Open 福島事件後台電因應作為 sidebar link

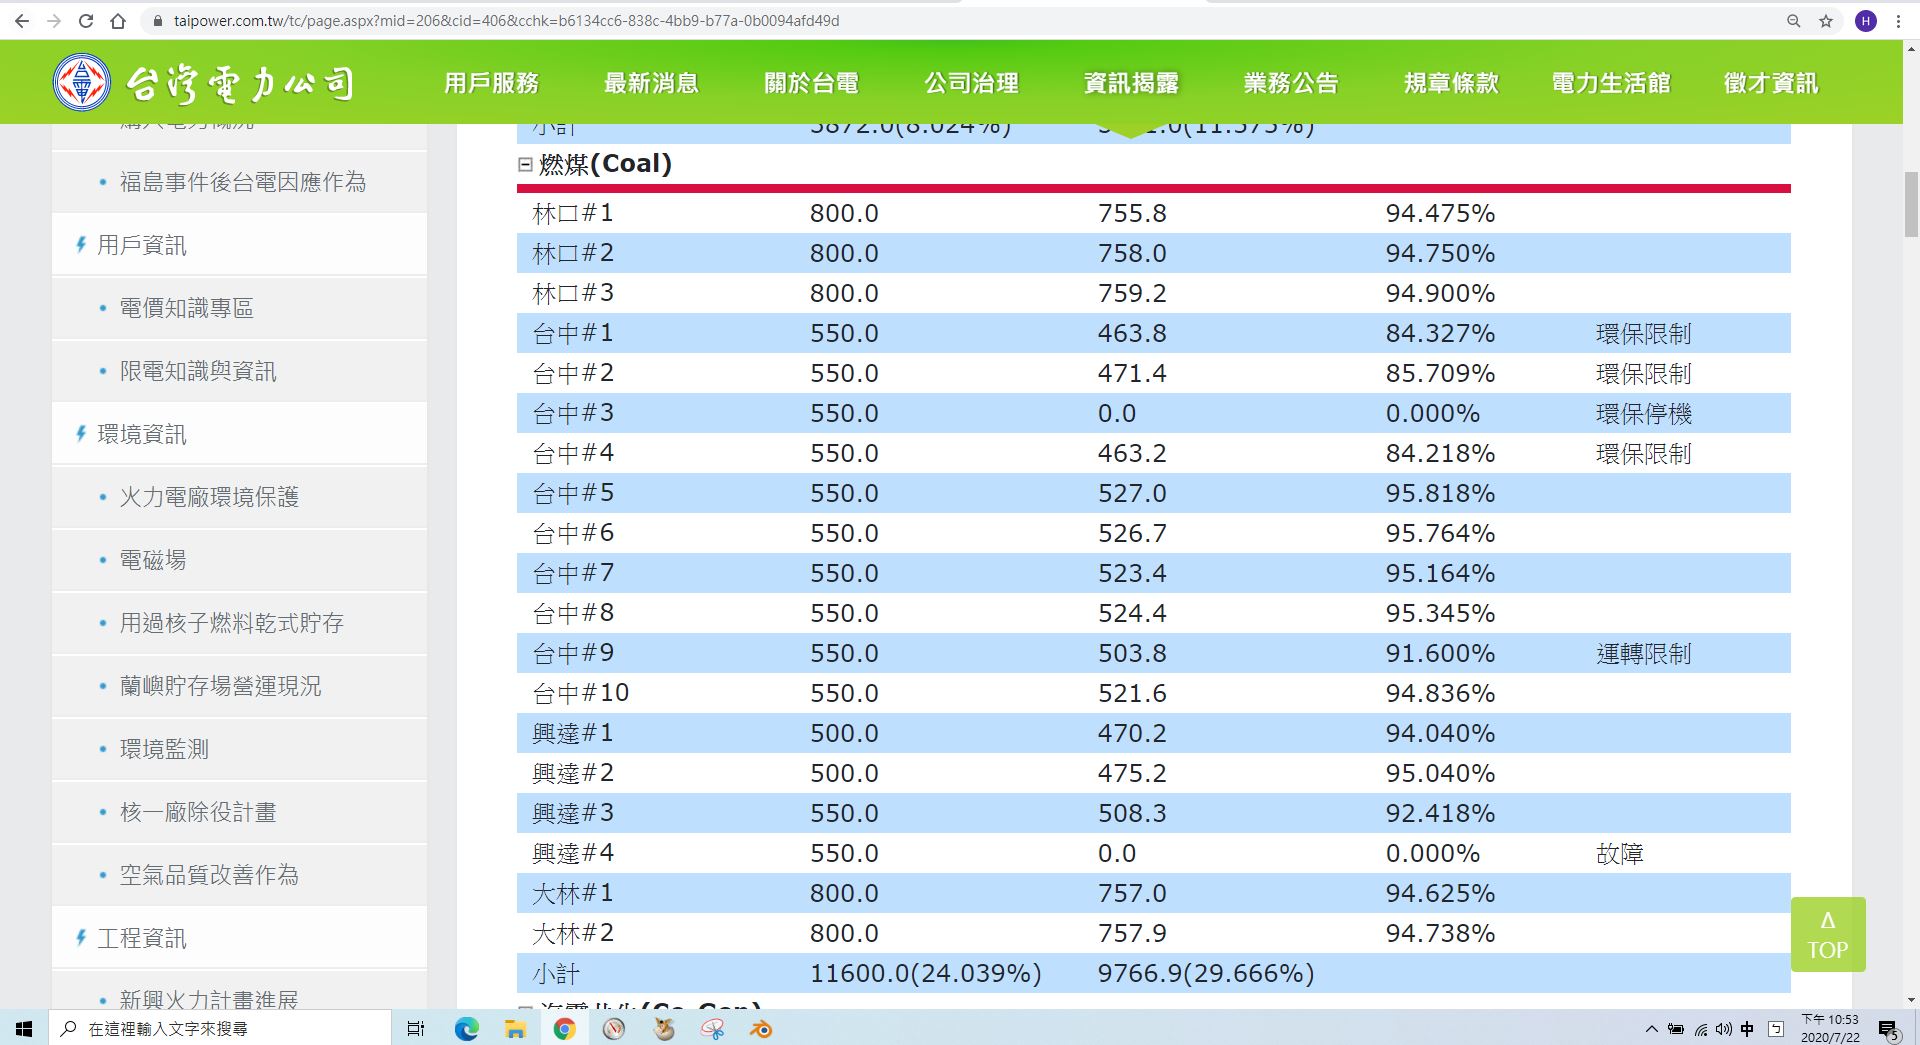(243, 182)
